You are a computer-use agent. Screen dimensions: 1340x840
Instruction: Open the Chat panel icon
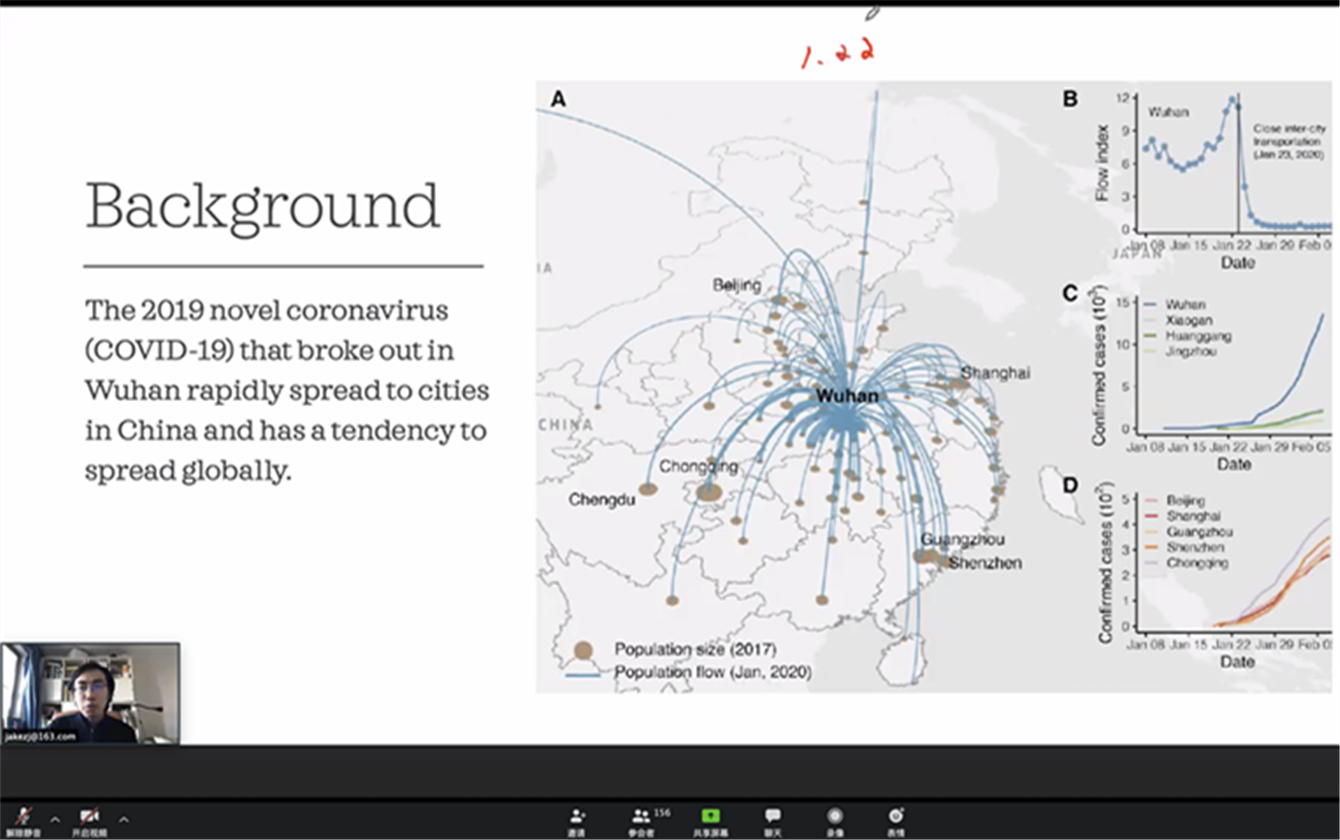[772, 818]
